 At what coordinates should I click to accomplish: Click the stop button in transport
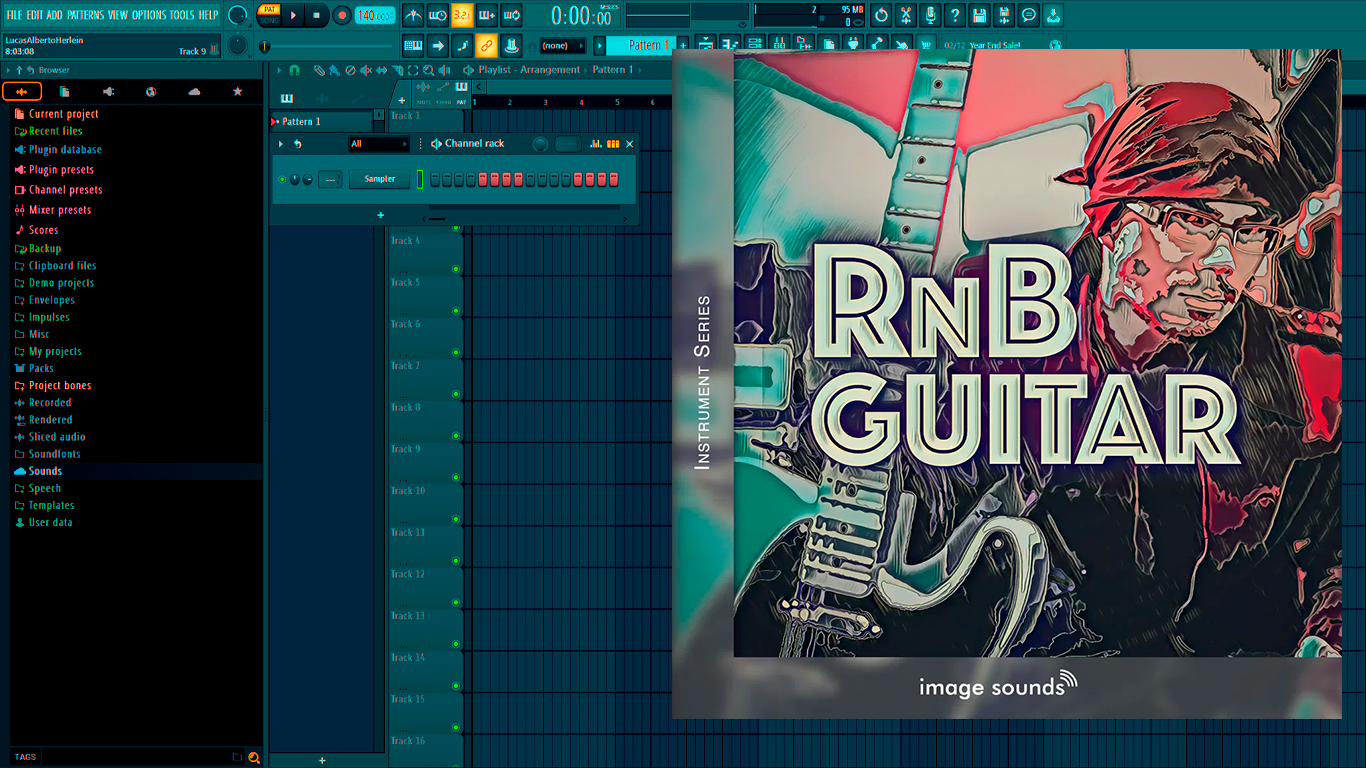(317, 16)
